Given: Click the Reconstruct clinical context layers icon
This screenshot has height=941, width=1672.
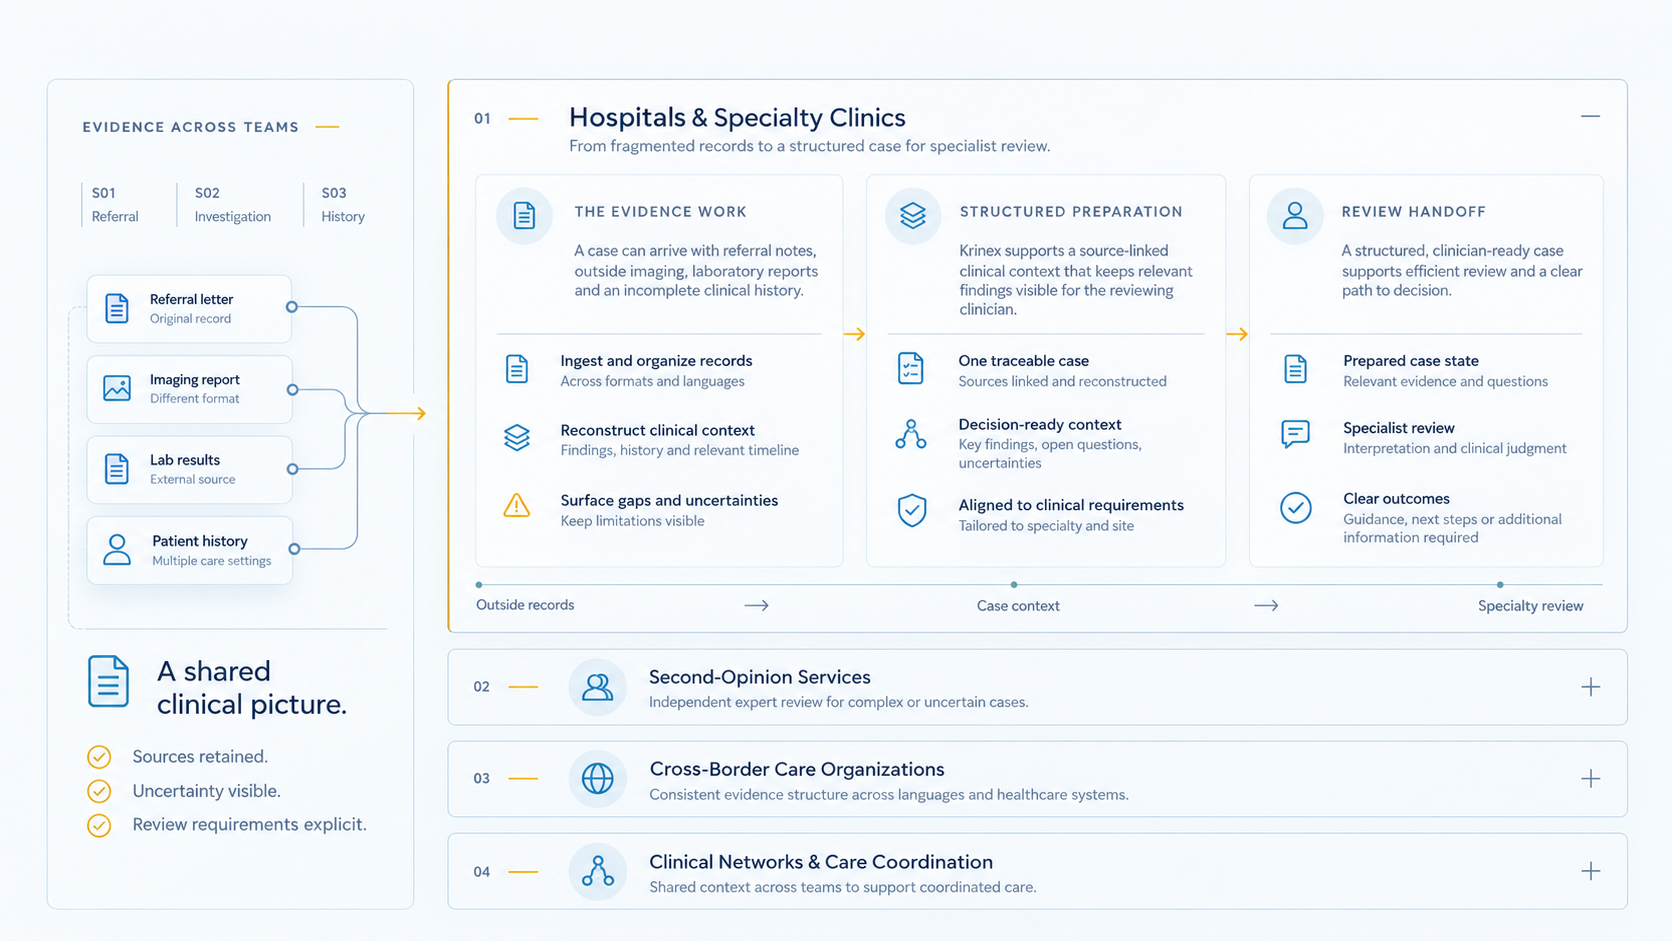Looking at the screenshot, I should (517, 438).
